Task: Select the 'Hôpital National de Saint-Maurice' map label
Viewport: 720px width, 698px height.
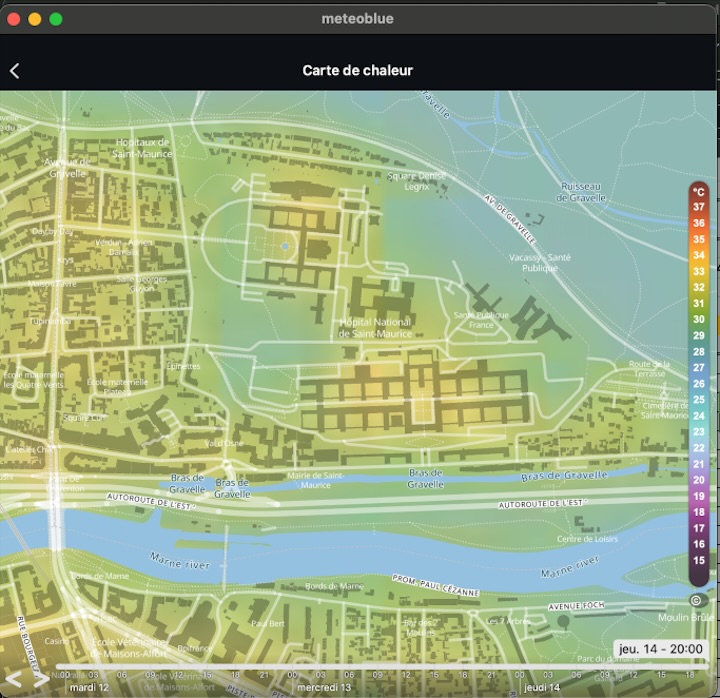Action: coord(377,327)
